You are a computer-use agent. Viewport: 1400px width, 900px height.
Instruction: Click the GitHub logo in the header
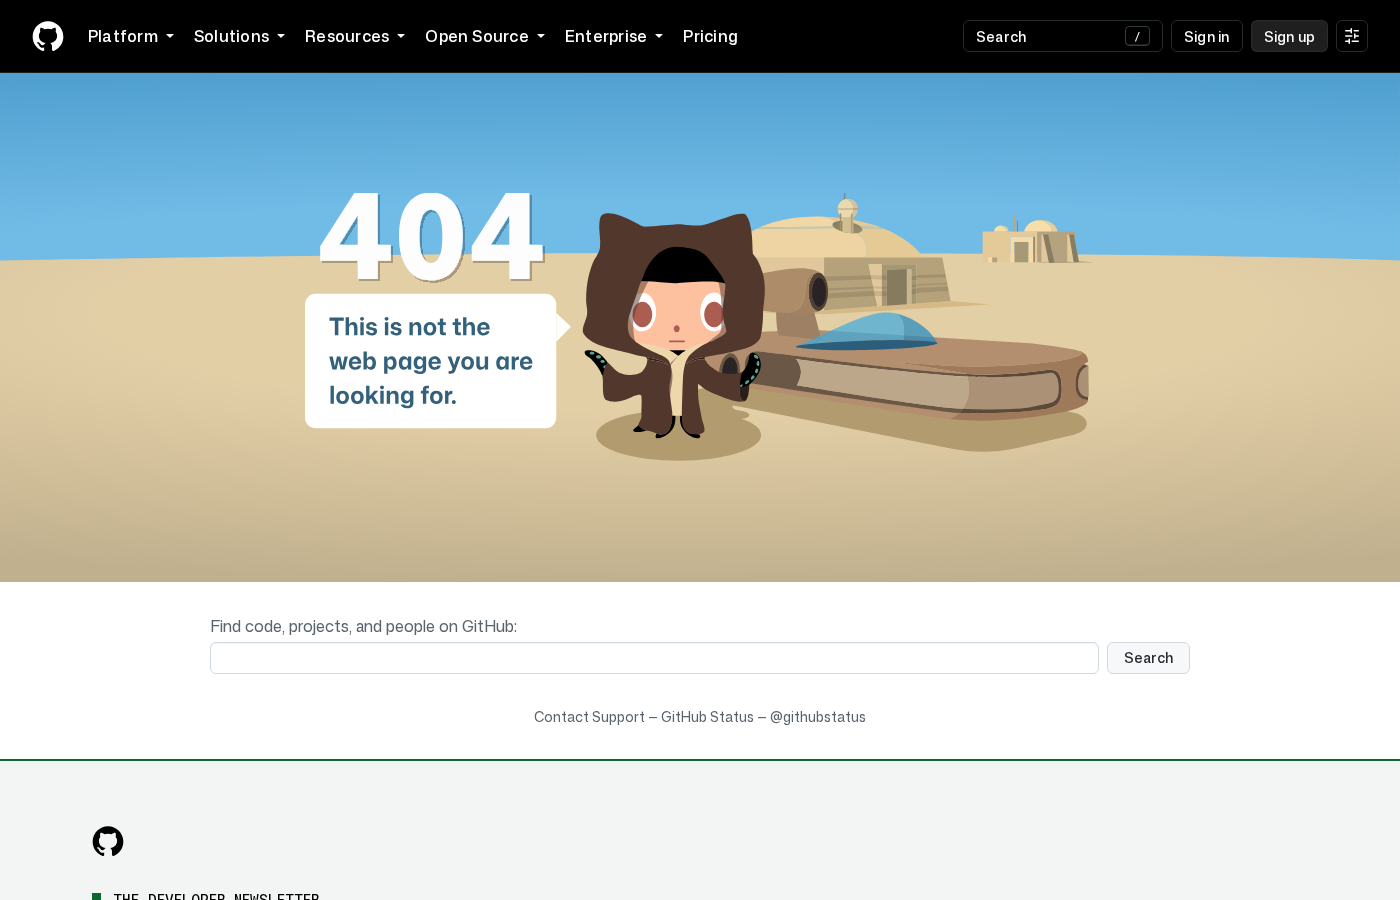[x=48, y=36]
